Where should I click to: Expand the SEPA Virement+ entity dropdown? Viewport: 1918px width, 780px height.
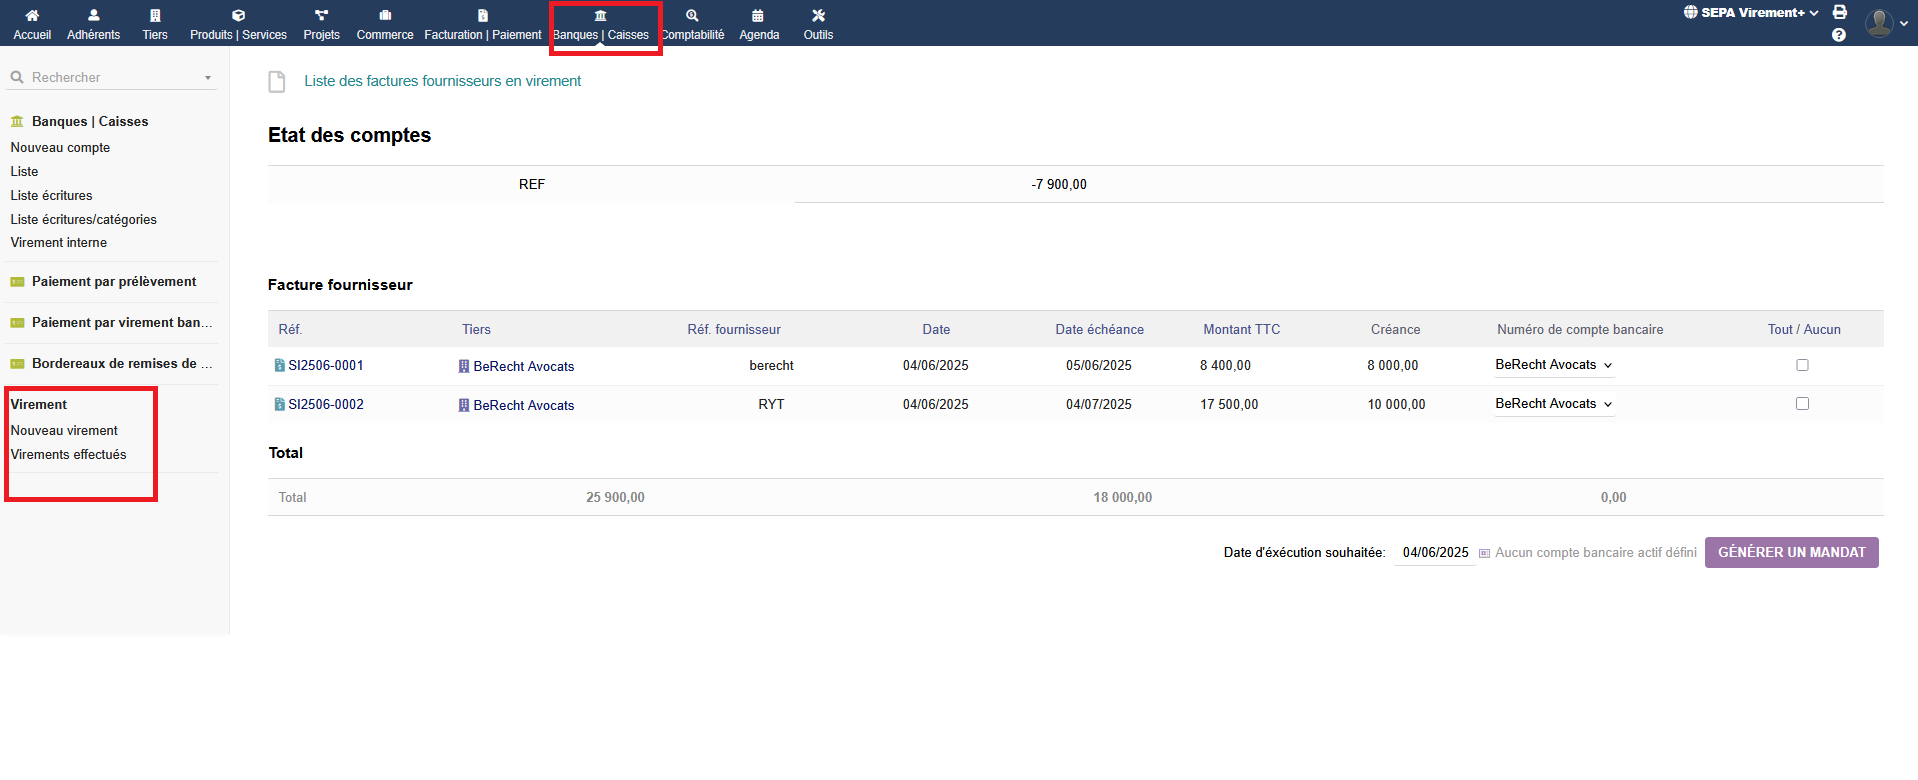coord(1752,13)
